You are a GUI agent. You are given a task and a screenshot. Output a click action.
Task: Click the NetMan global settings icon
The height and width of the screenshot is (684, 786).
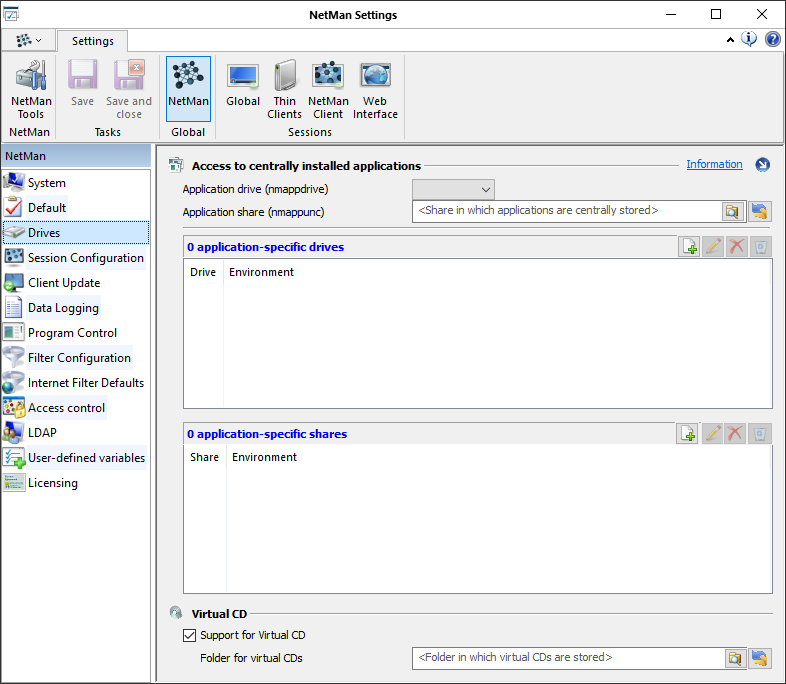[x=188, y=89]
